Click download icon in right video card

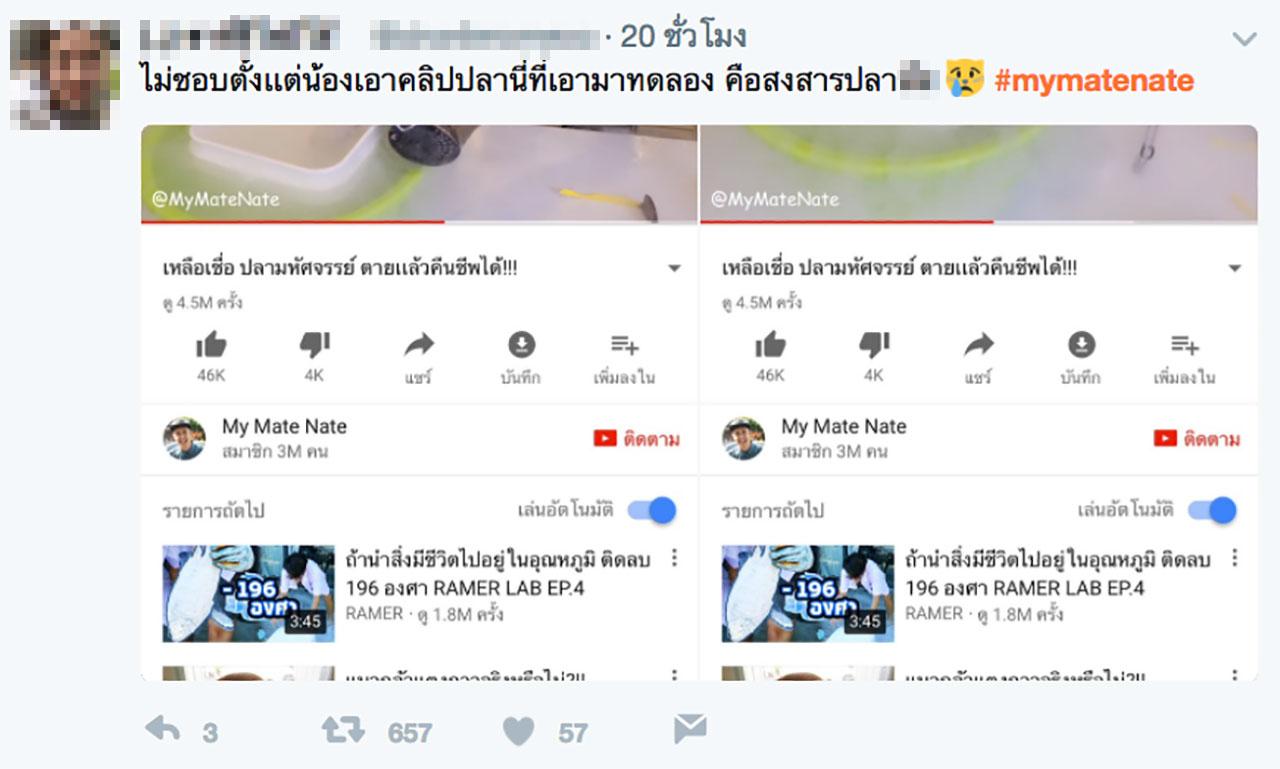click(1081, 345)
